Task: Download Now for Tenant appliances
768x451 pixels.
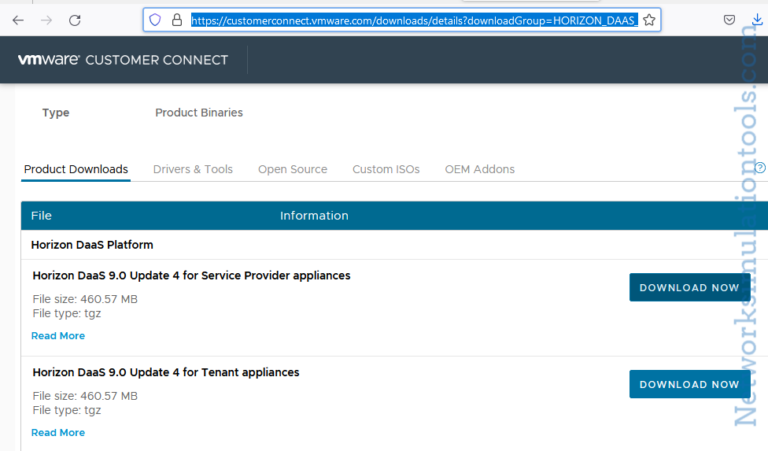Action: tap(689, 384)
